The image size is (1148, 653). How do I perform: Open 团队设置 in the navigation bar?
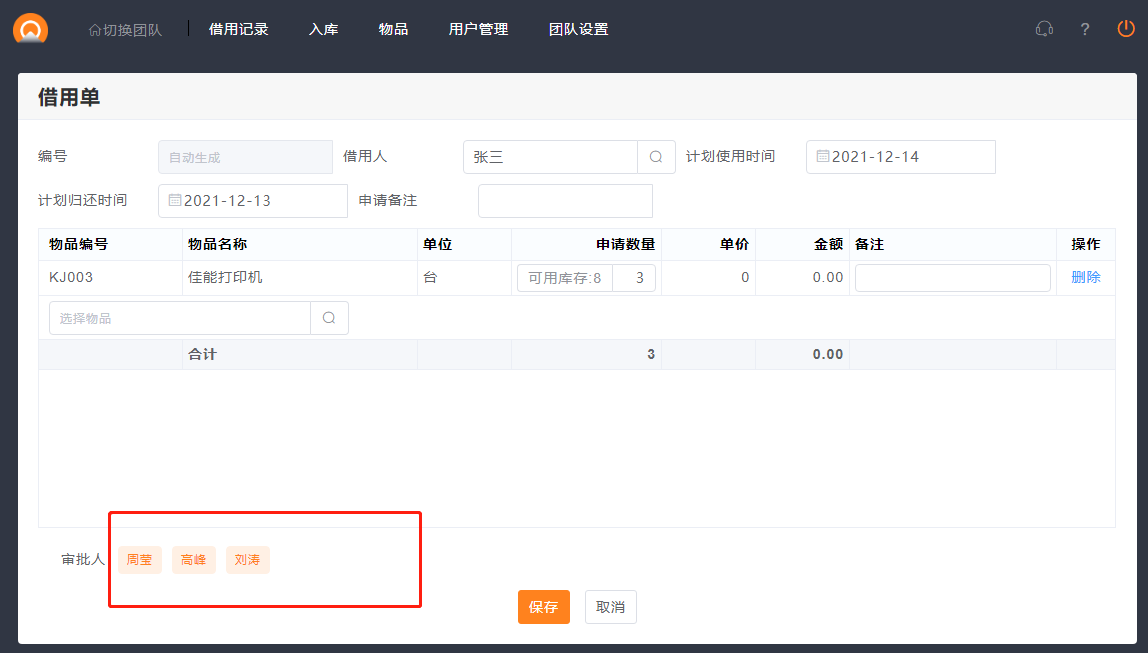tap(578, 29)
